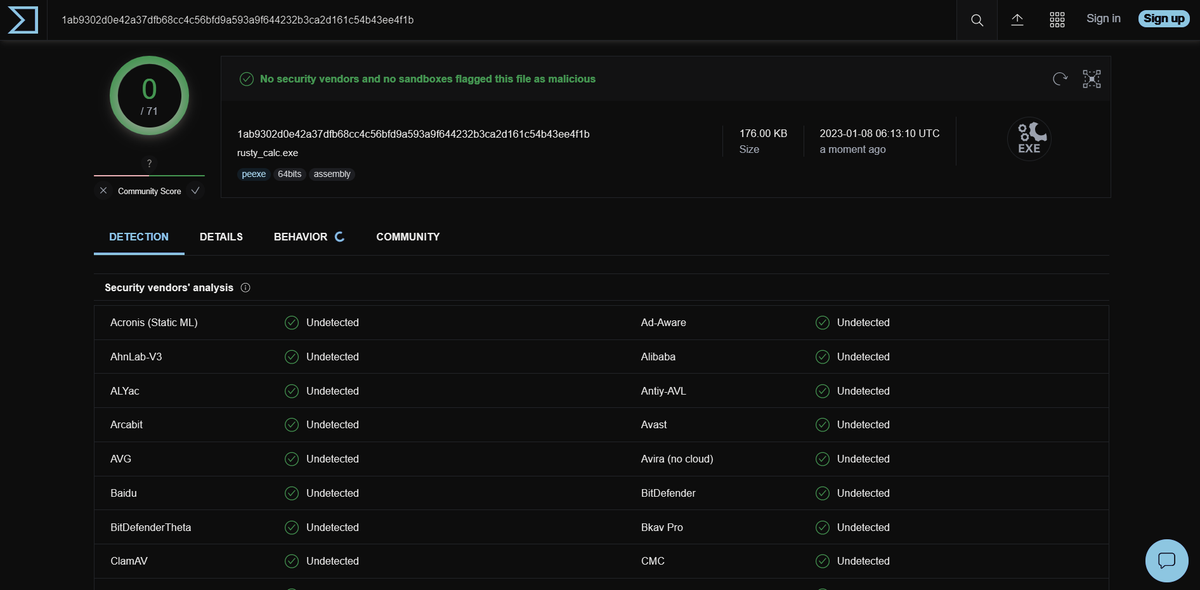Upvote with the community score check icon
The image size is (1200, 590).
tap(195, 190)
